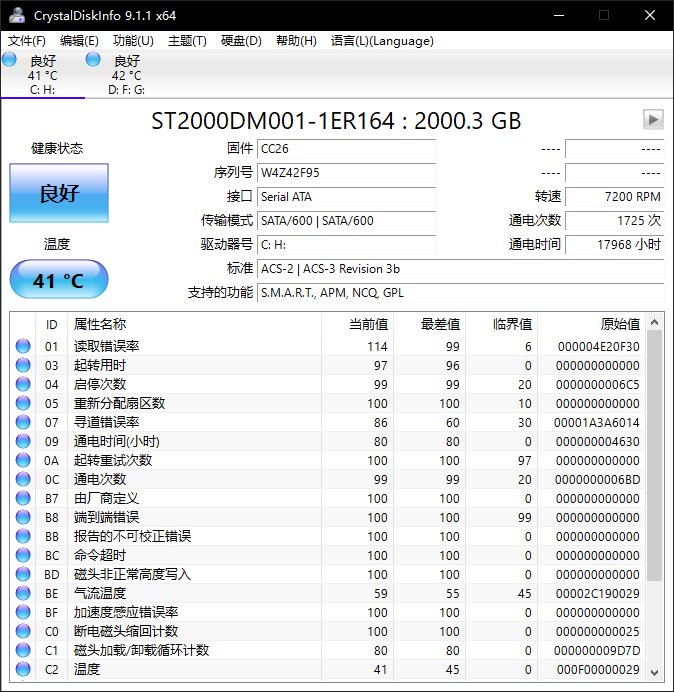Viewport: 674px width, 692px height.
Task: Click the status dot for attribute 05 重新分配扇区数
Action: (x=23, y=403)
